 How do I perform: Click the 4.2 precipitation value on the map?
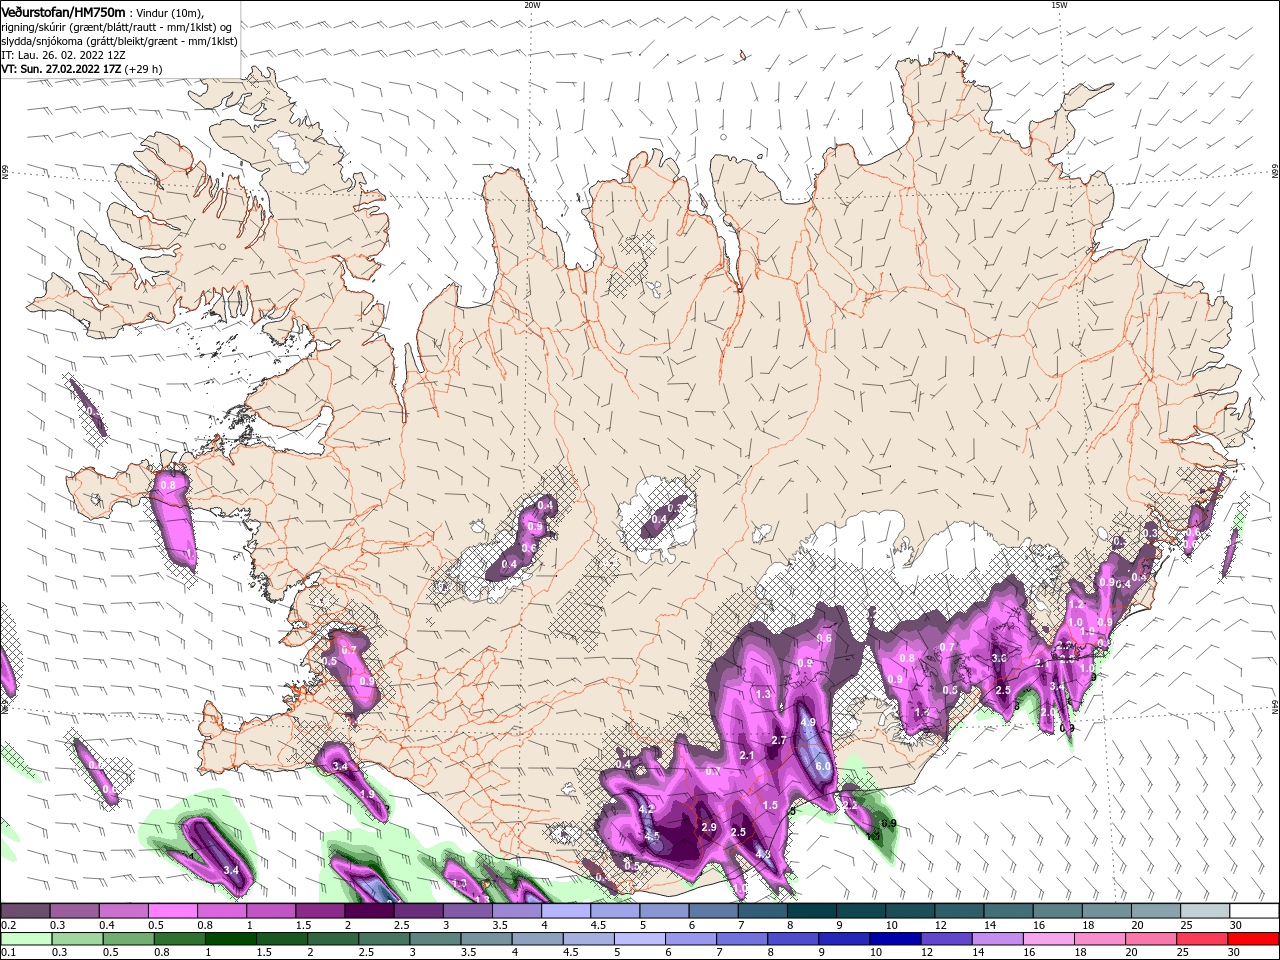pyautogui.click(x=646, y=809)
